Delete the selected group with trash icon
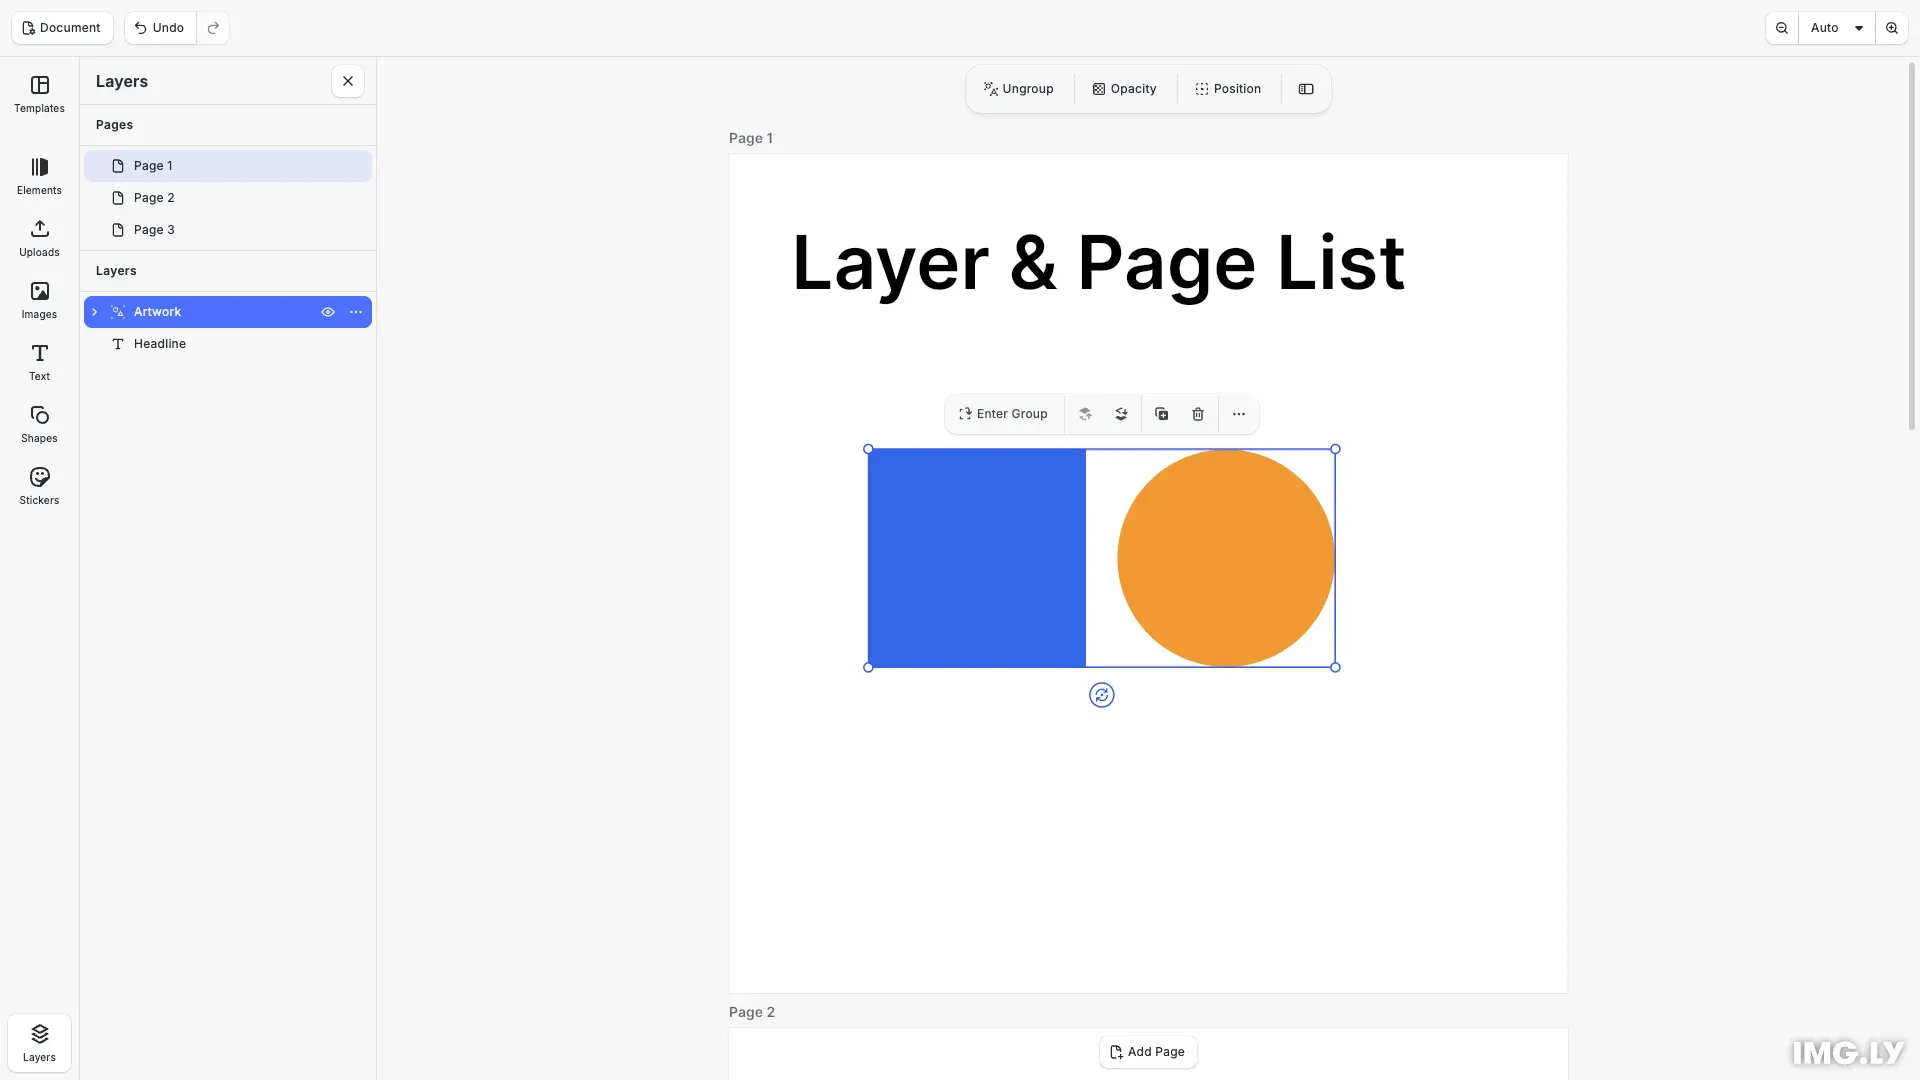Image resolution: width=1920 pixels, height=1080 pixels. coord(1198,414)
